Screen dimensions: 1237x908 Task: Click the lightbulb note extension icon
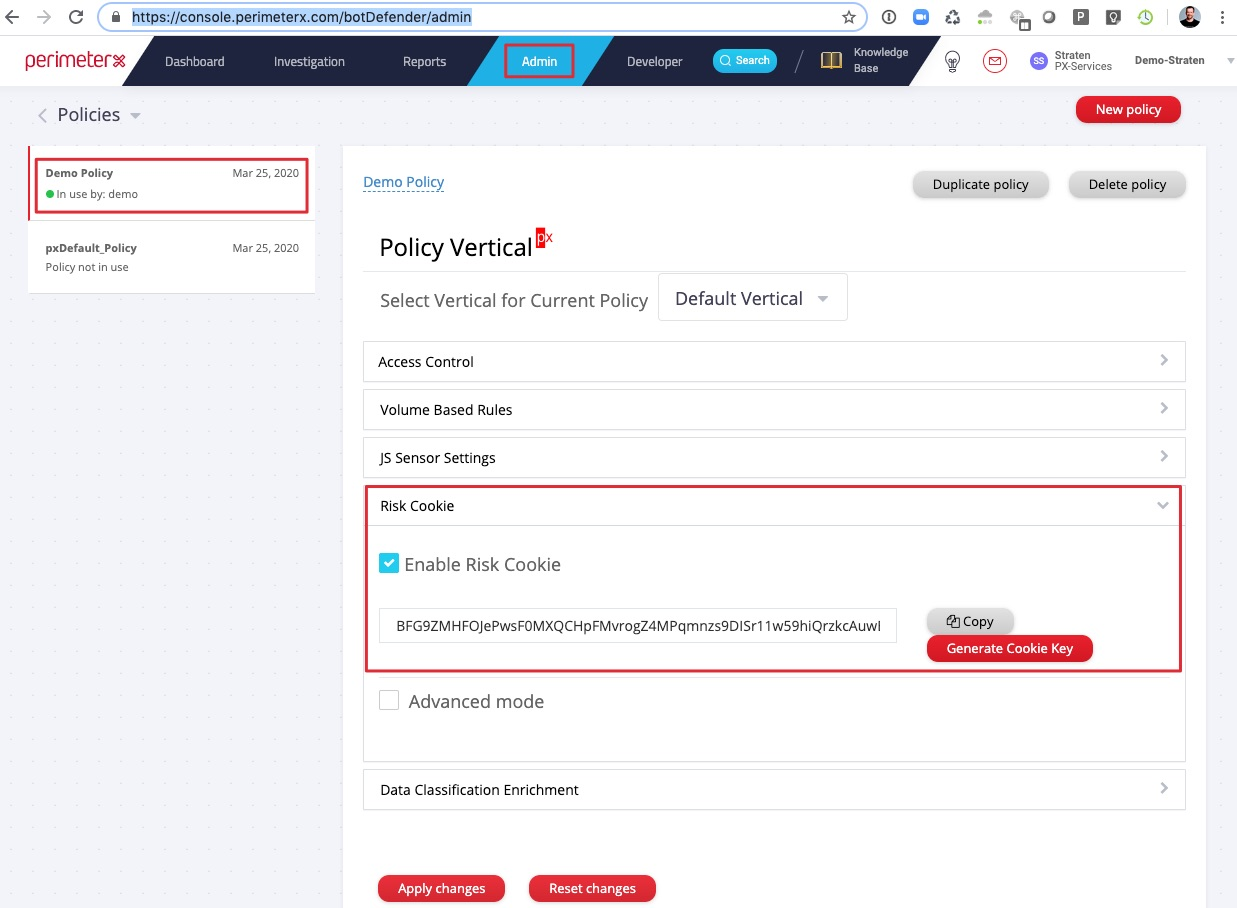click(x=1113, y=17)
